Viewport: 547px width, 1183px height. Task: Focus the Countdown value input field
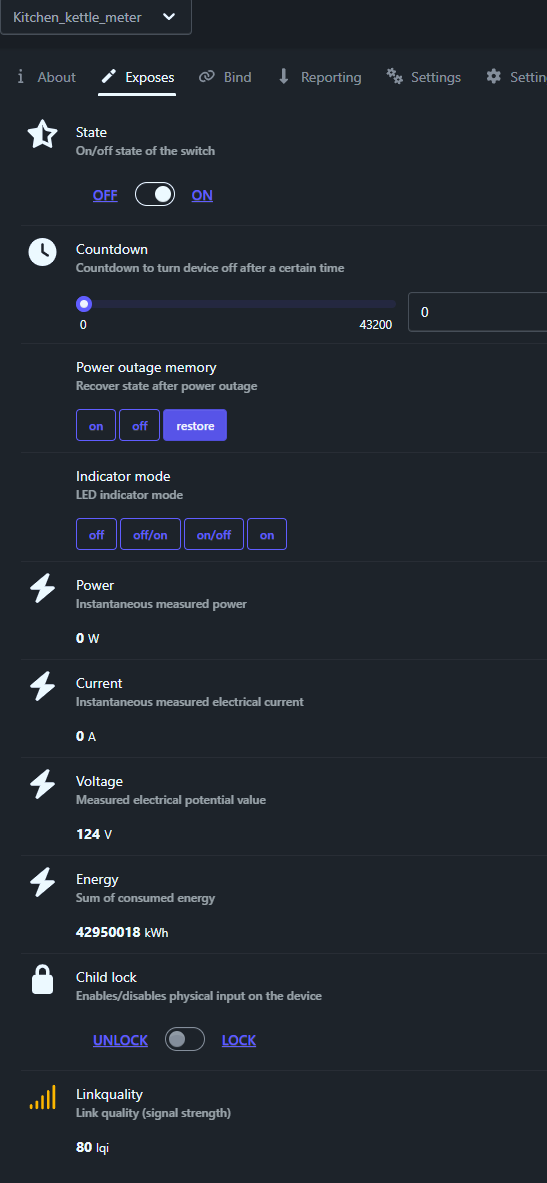pyautogui.click(x=478, y=312)
